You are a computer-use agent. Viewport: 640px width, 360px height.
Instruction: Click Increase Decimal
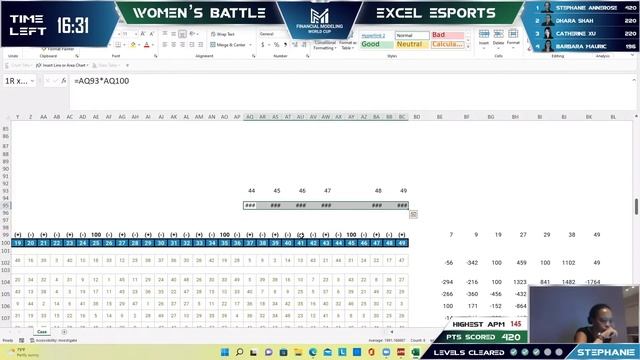(x=295, y=45)
